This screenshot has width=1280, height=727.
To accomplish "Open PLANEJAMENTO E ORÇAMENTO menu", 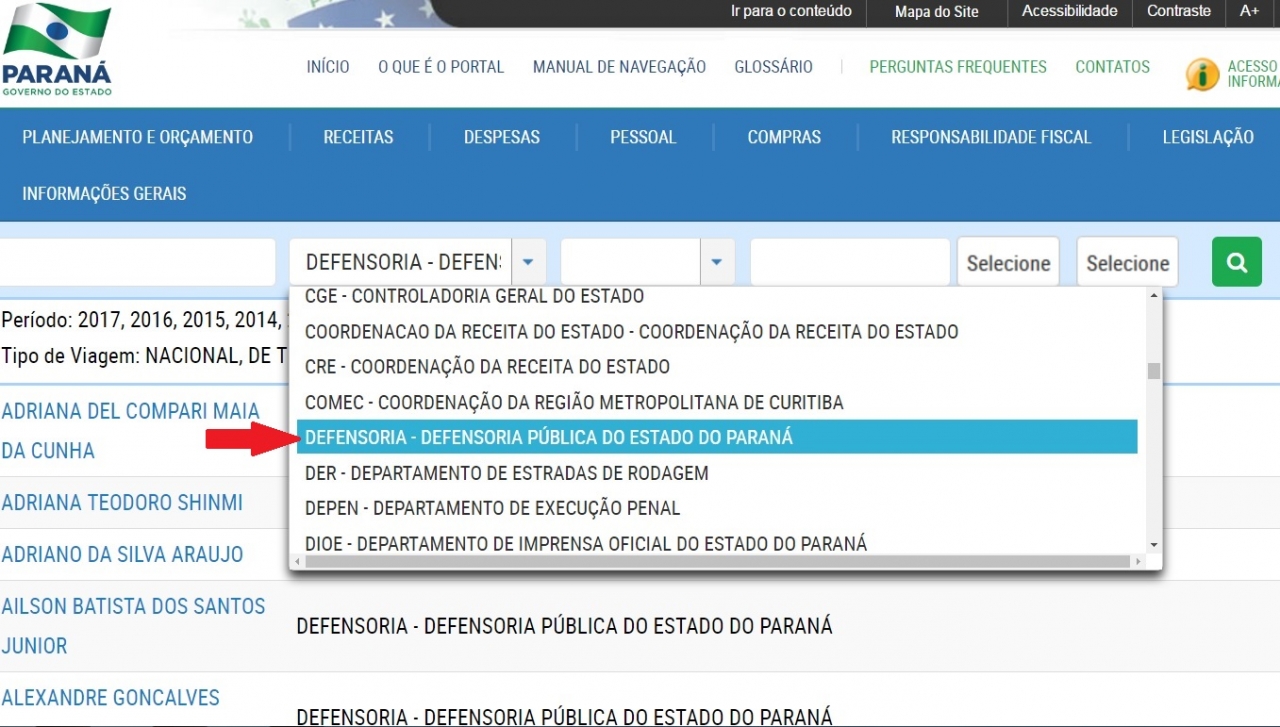I will pyautogui.click(x=138, y=137).
